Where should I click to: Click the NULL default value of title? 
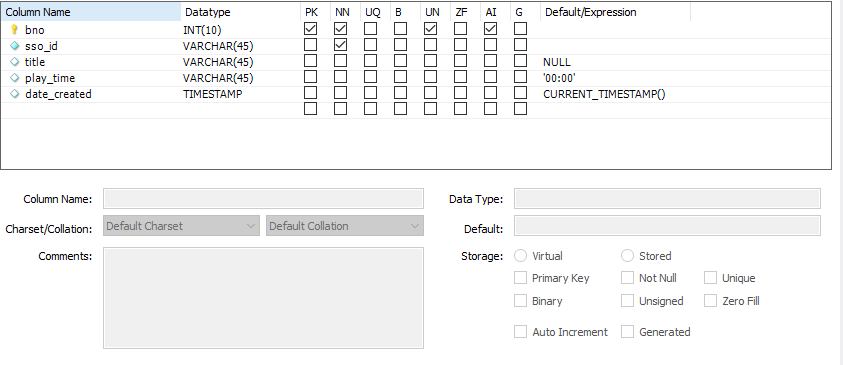point(557,62)
